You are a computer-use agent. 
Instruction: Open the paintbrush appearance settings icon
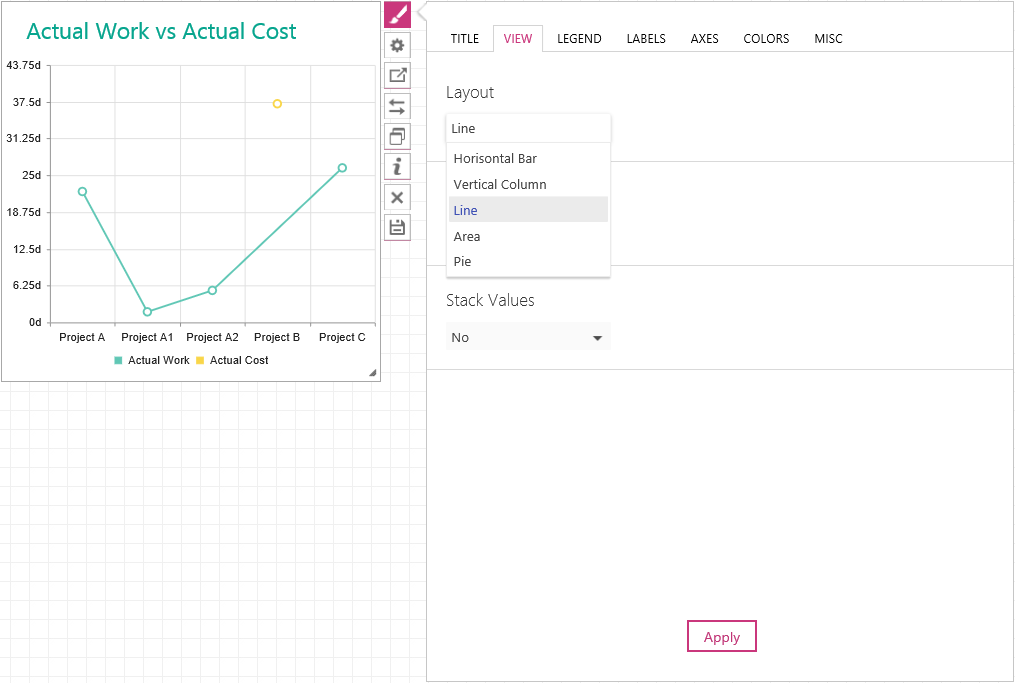(x=397, y=14)
